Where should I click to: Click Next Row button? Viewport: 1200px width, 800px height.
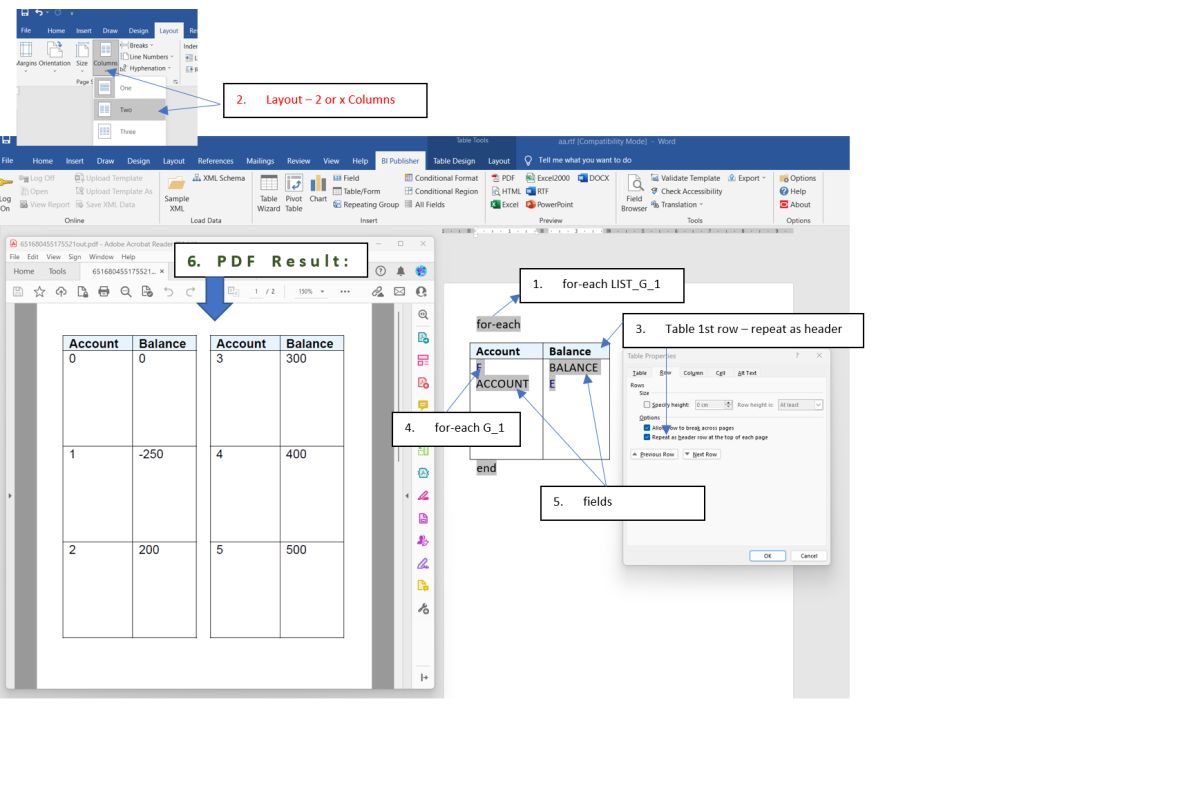point(701,454)
